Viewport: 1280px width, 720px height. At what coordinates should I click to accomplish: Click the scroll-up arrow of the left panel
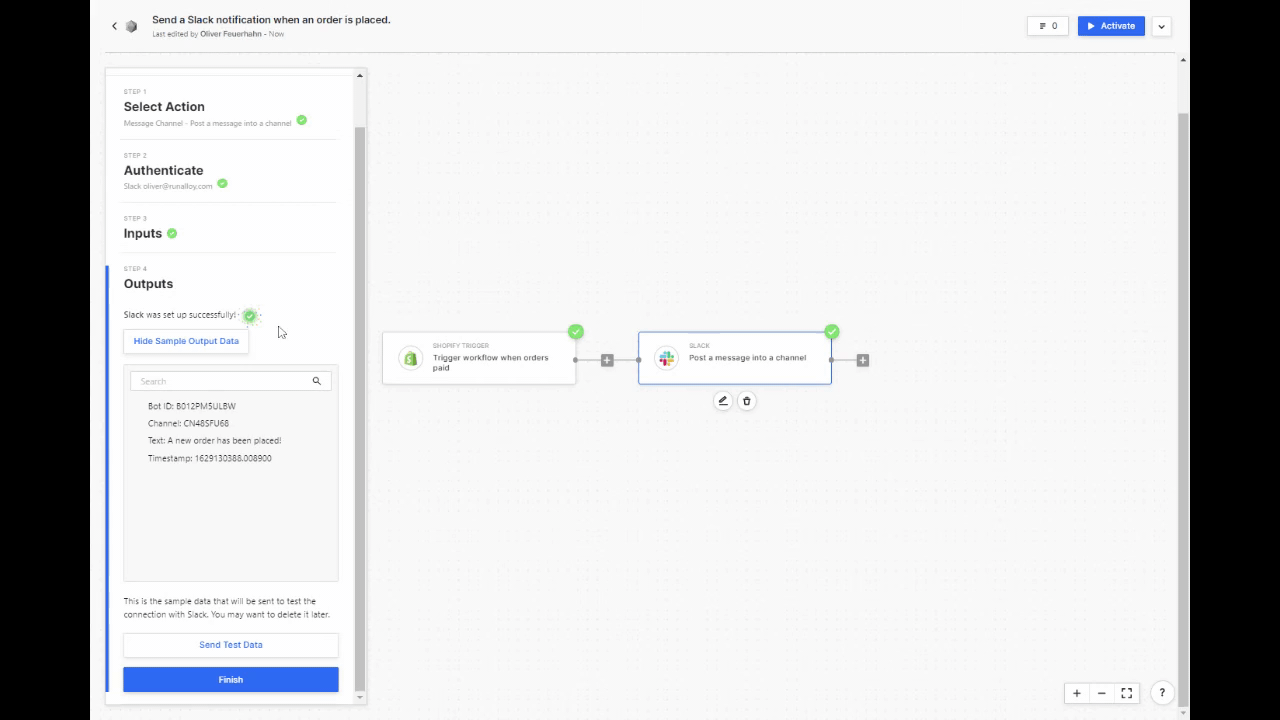pos(360,74)
